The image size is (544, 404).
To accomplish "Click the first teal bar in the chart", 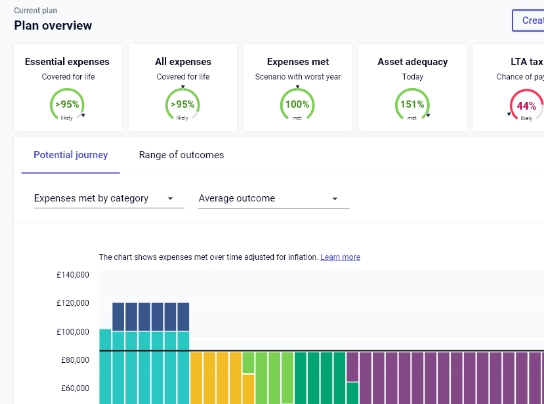I will click(x=105, y=366).
